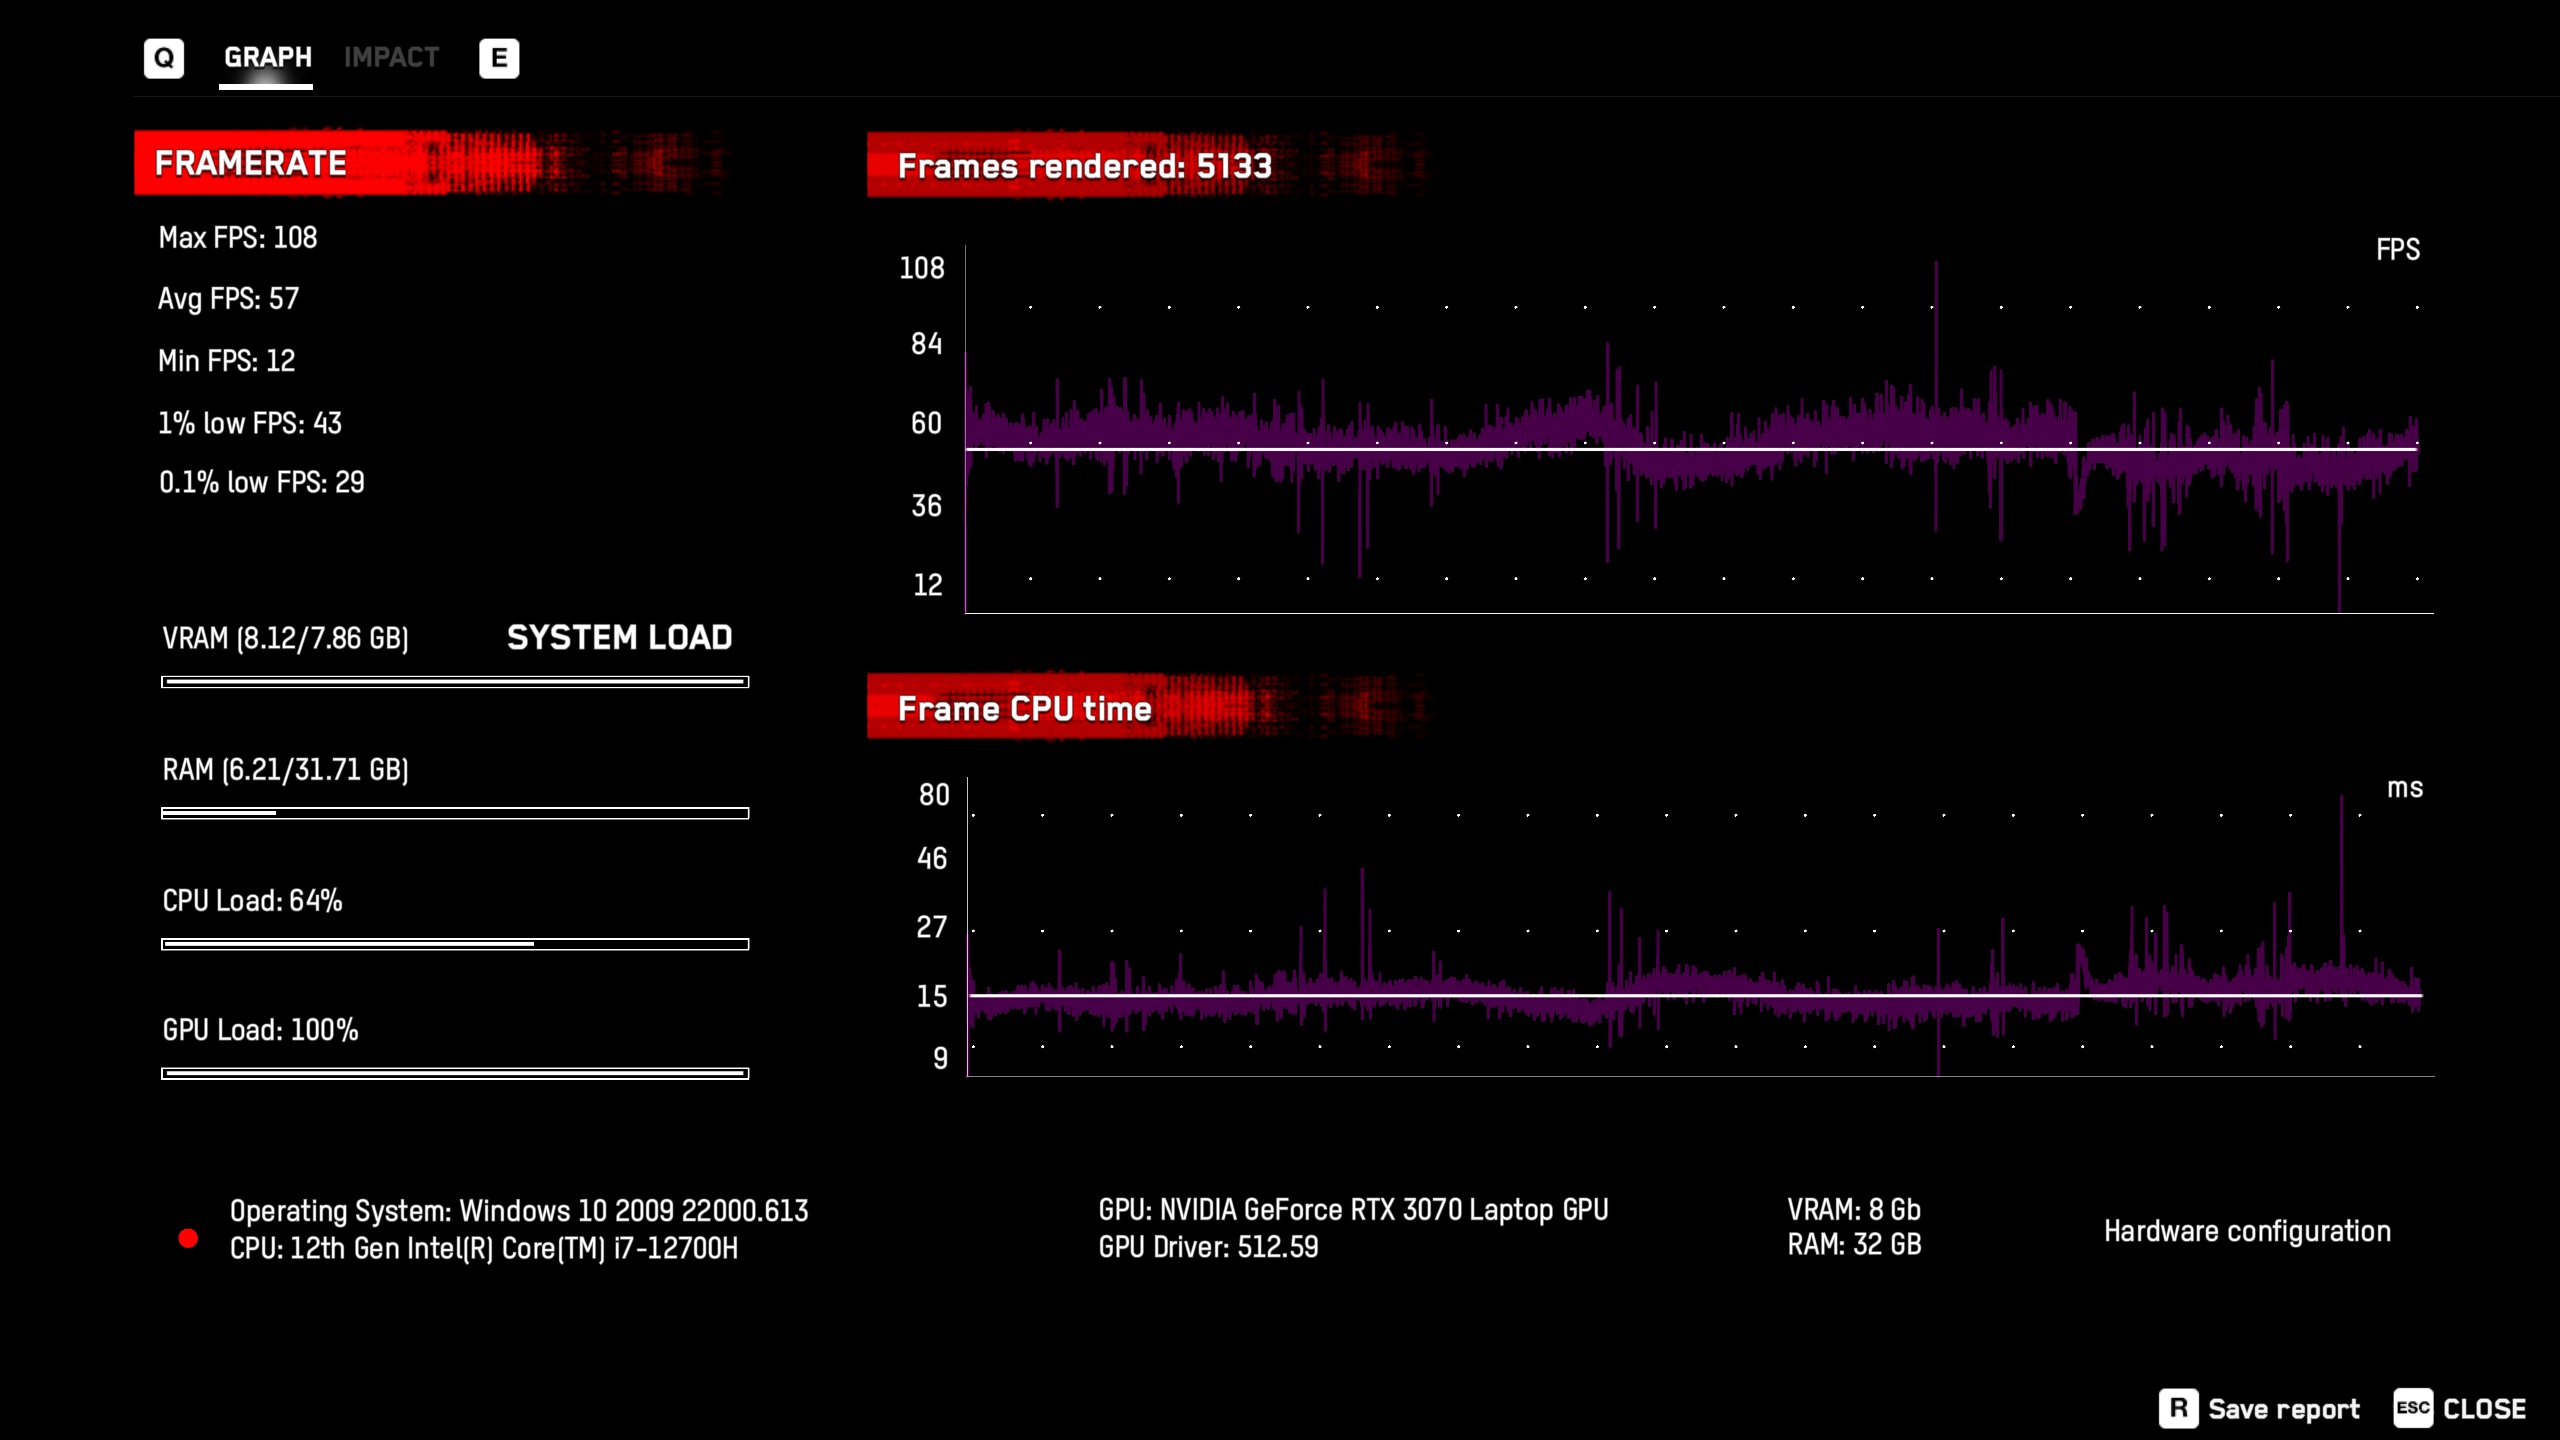Click the Frame CPU time header
Viewport: 2560px width, 1440px height.
(1024, 709)
